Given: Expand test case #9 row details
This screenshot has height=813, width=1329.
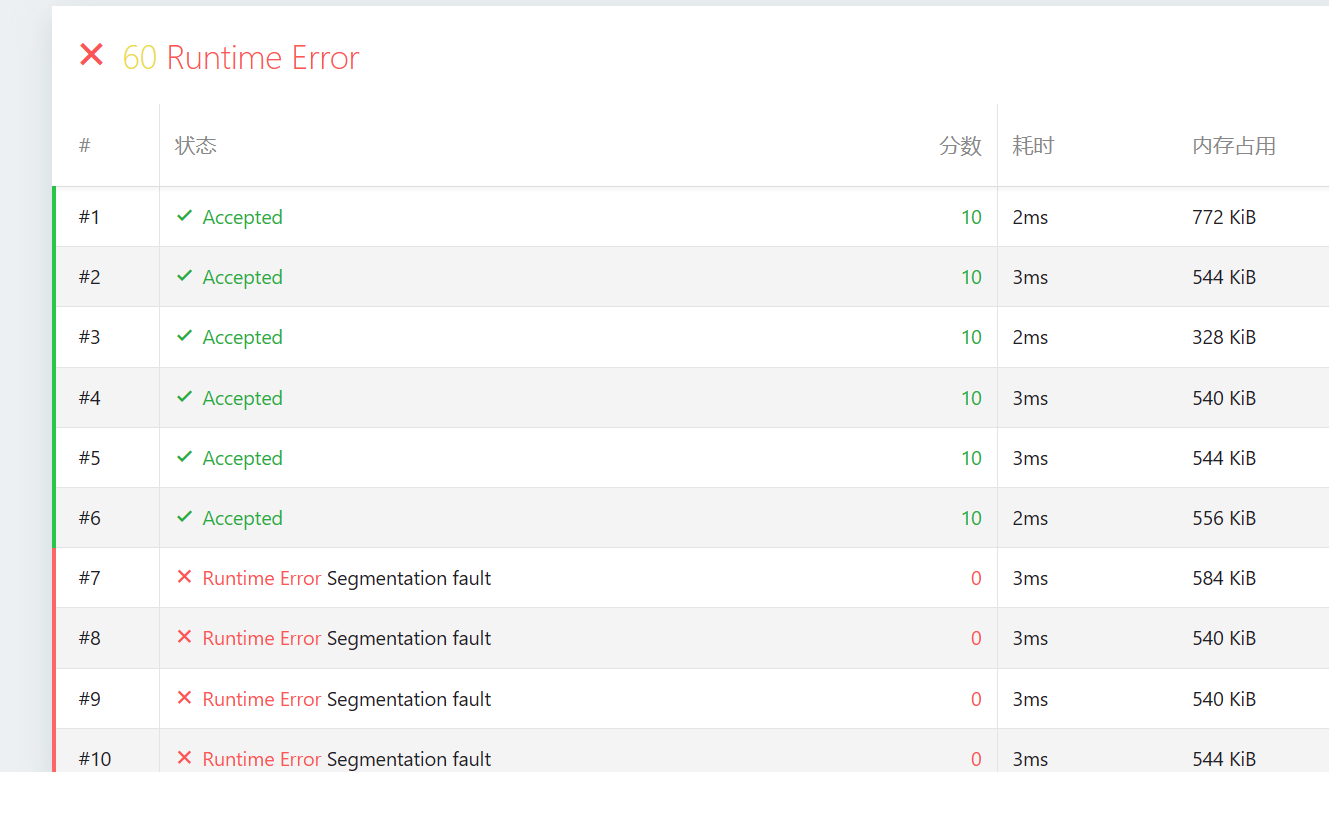Looking at the screenshot, I should click(90, 699).
